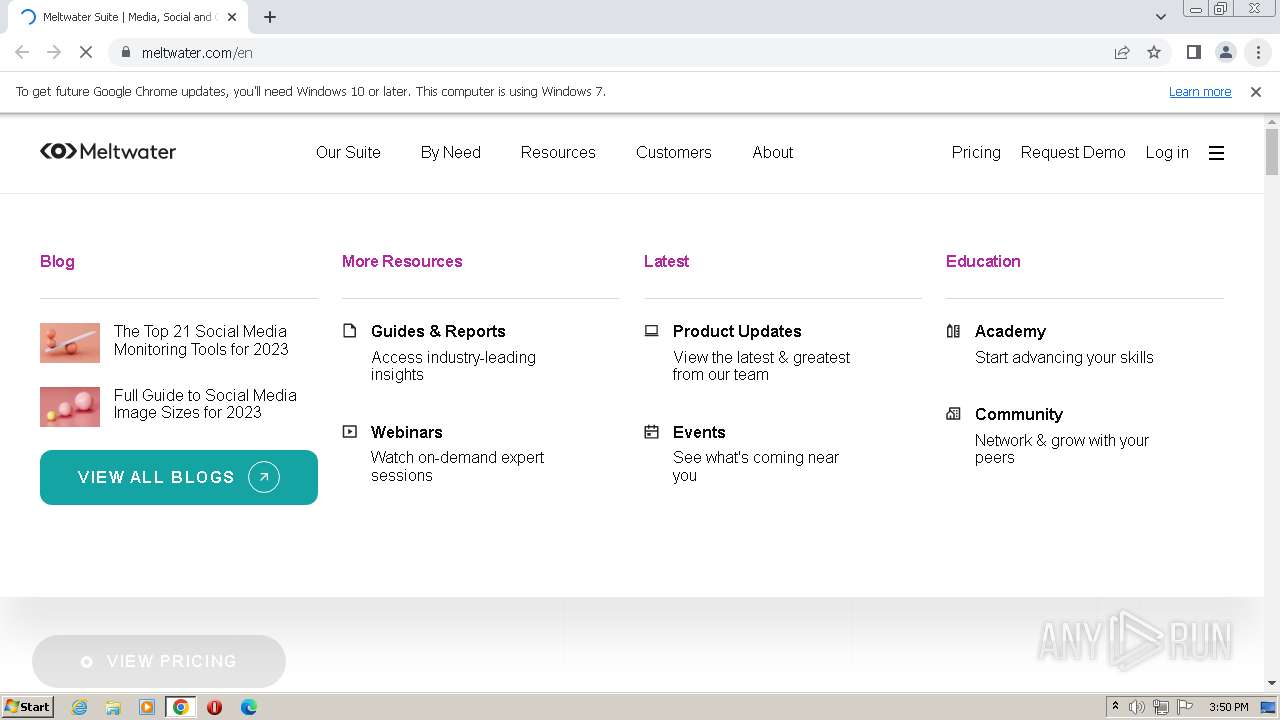Open the Webinars link
Image resolution: width=1280 pixels, height=720 pixels.
click(407, 432)
